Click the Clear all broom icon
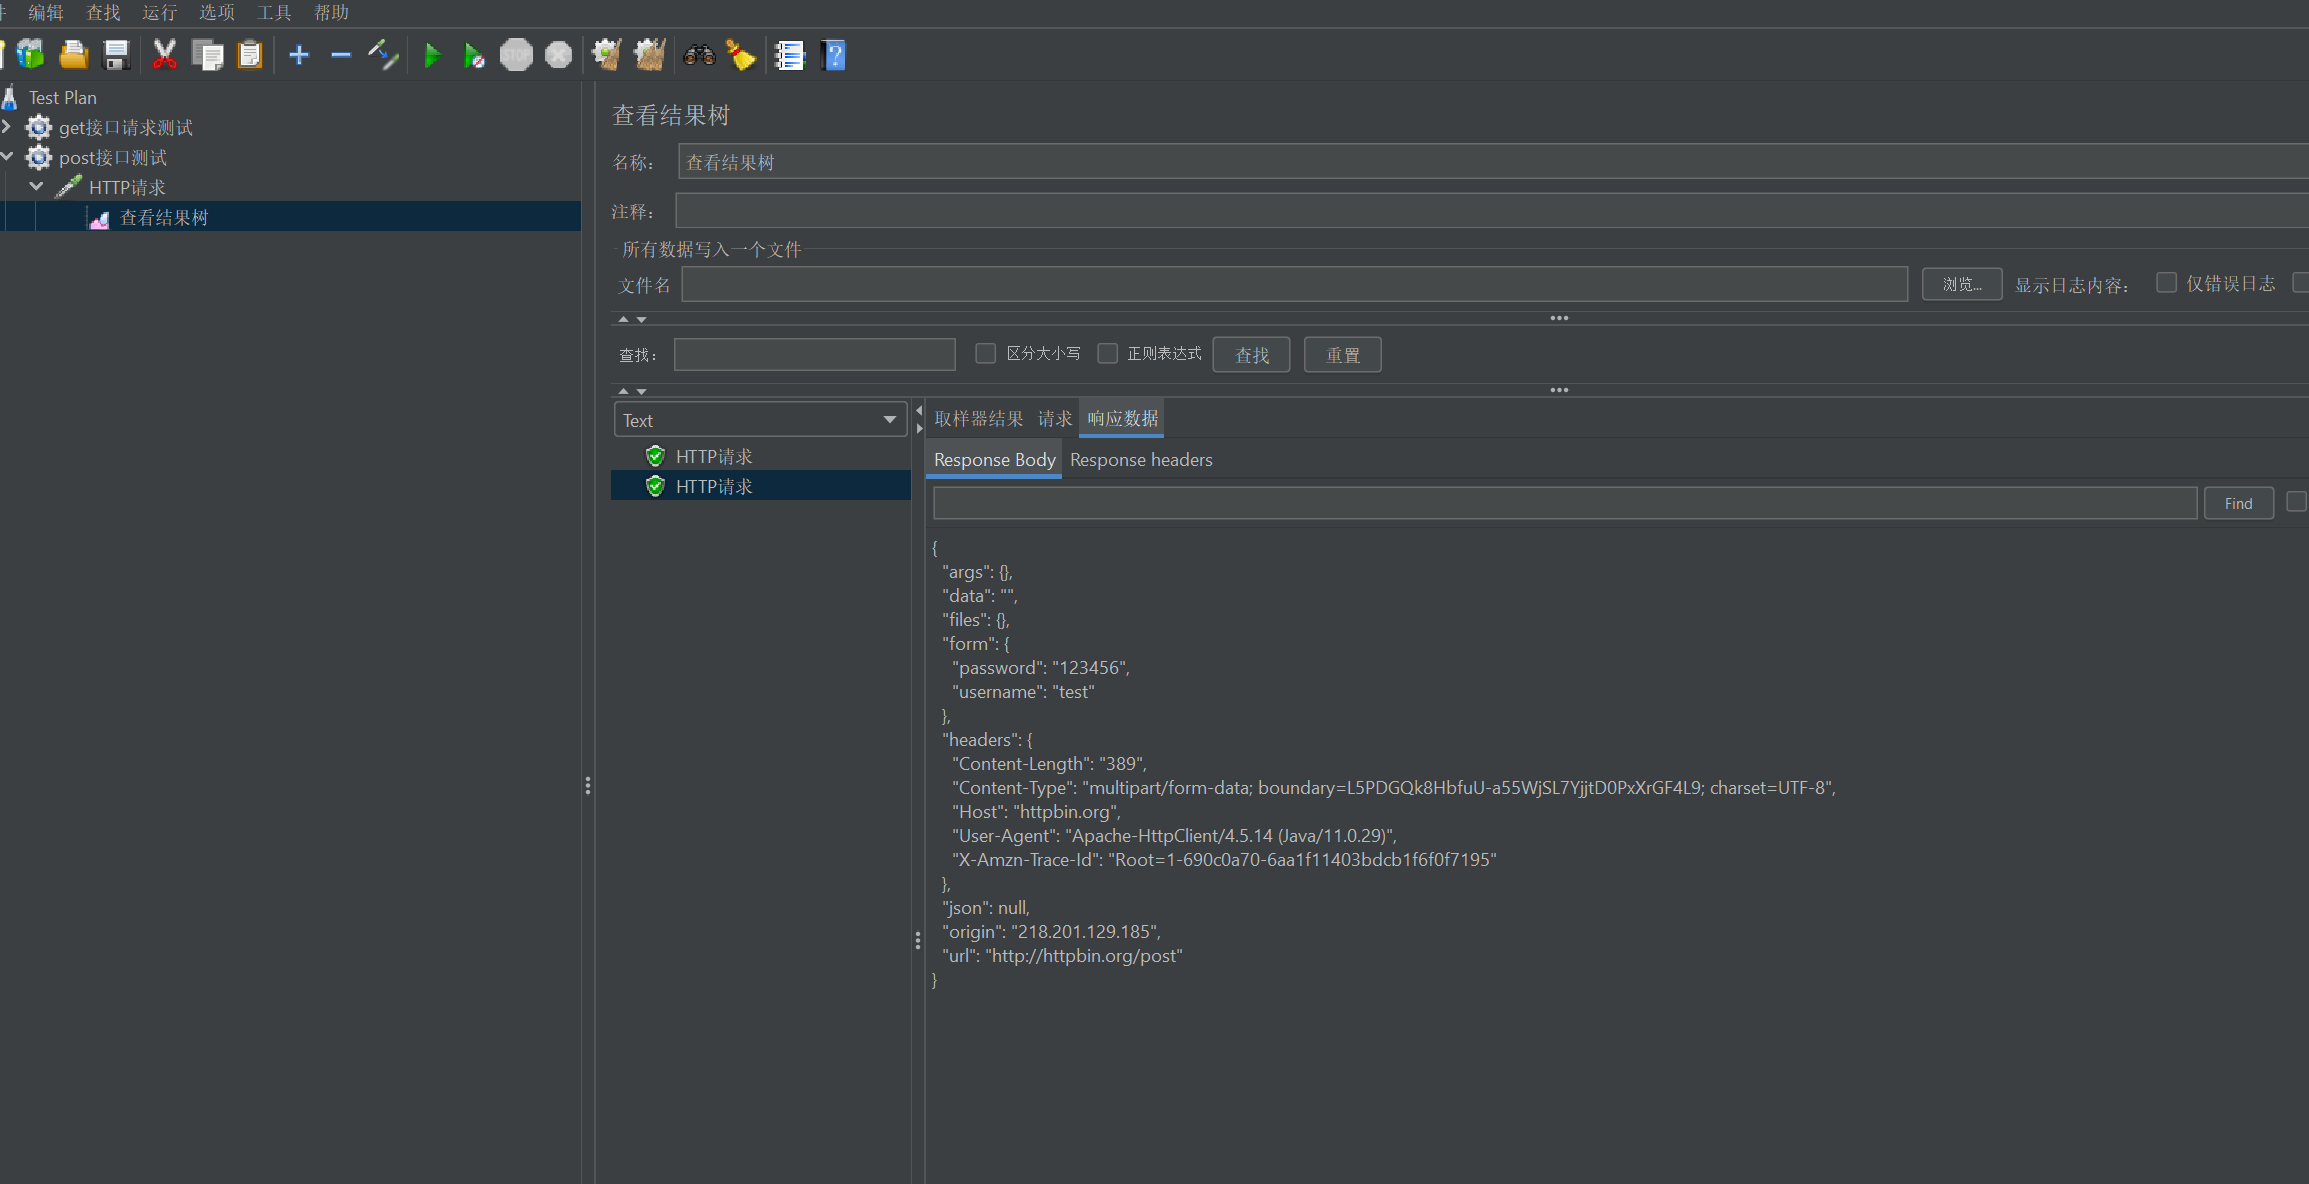The height and width of the screenshot is (1184, 2309). (x=650, y=55)
